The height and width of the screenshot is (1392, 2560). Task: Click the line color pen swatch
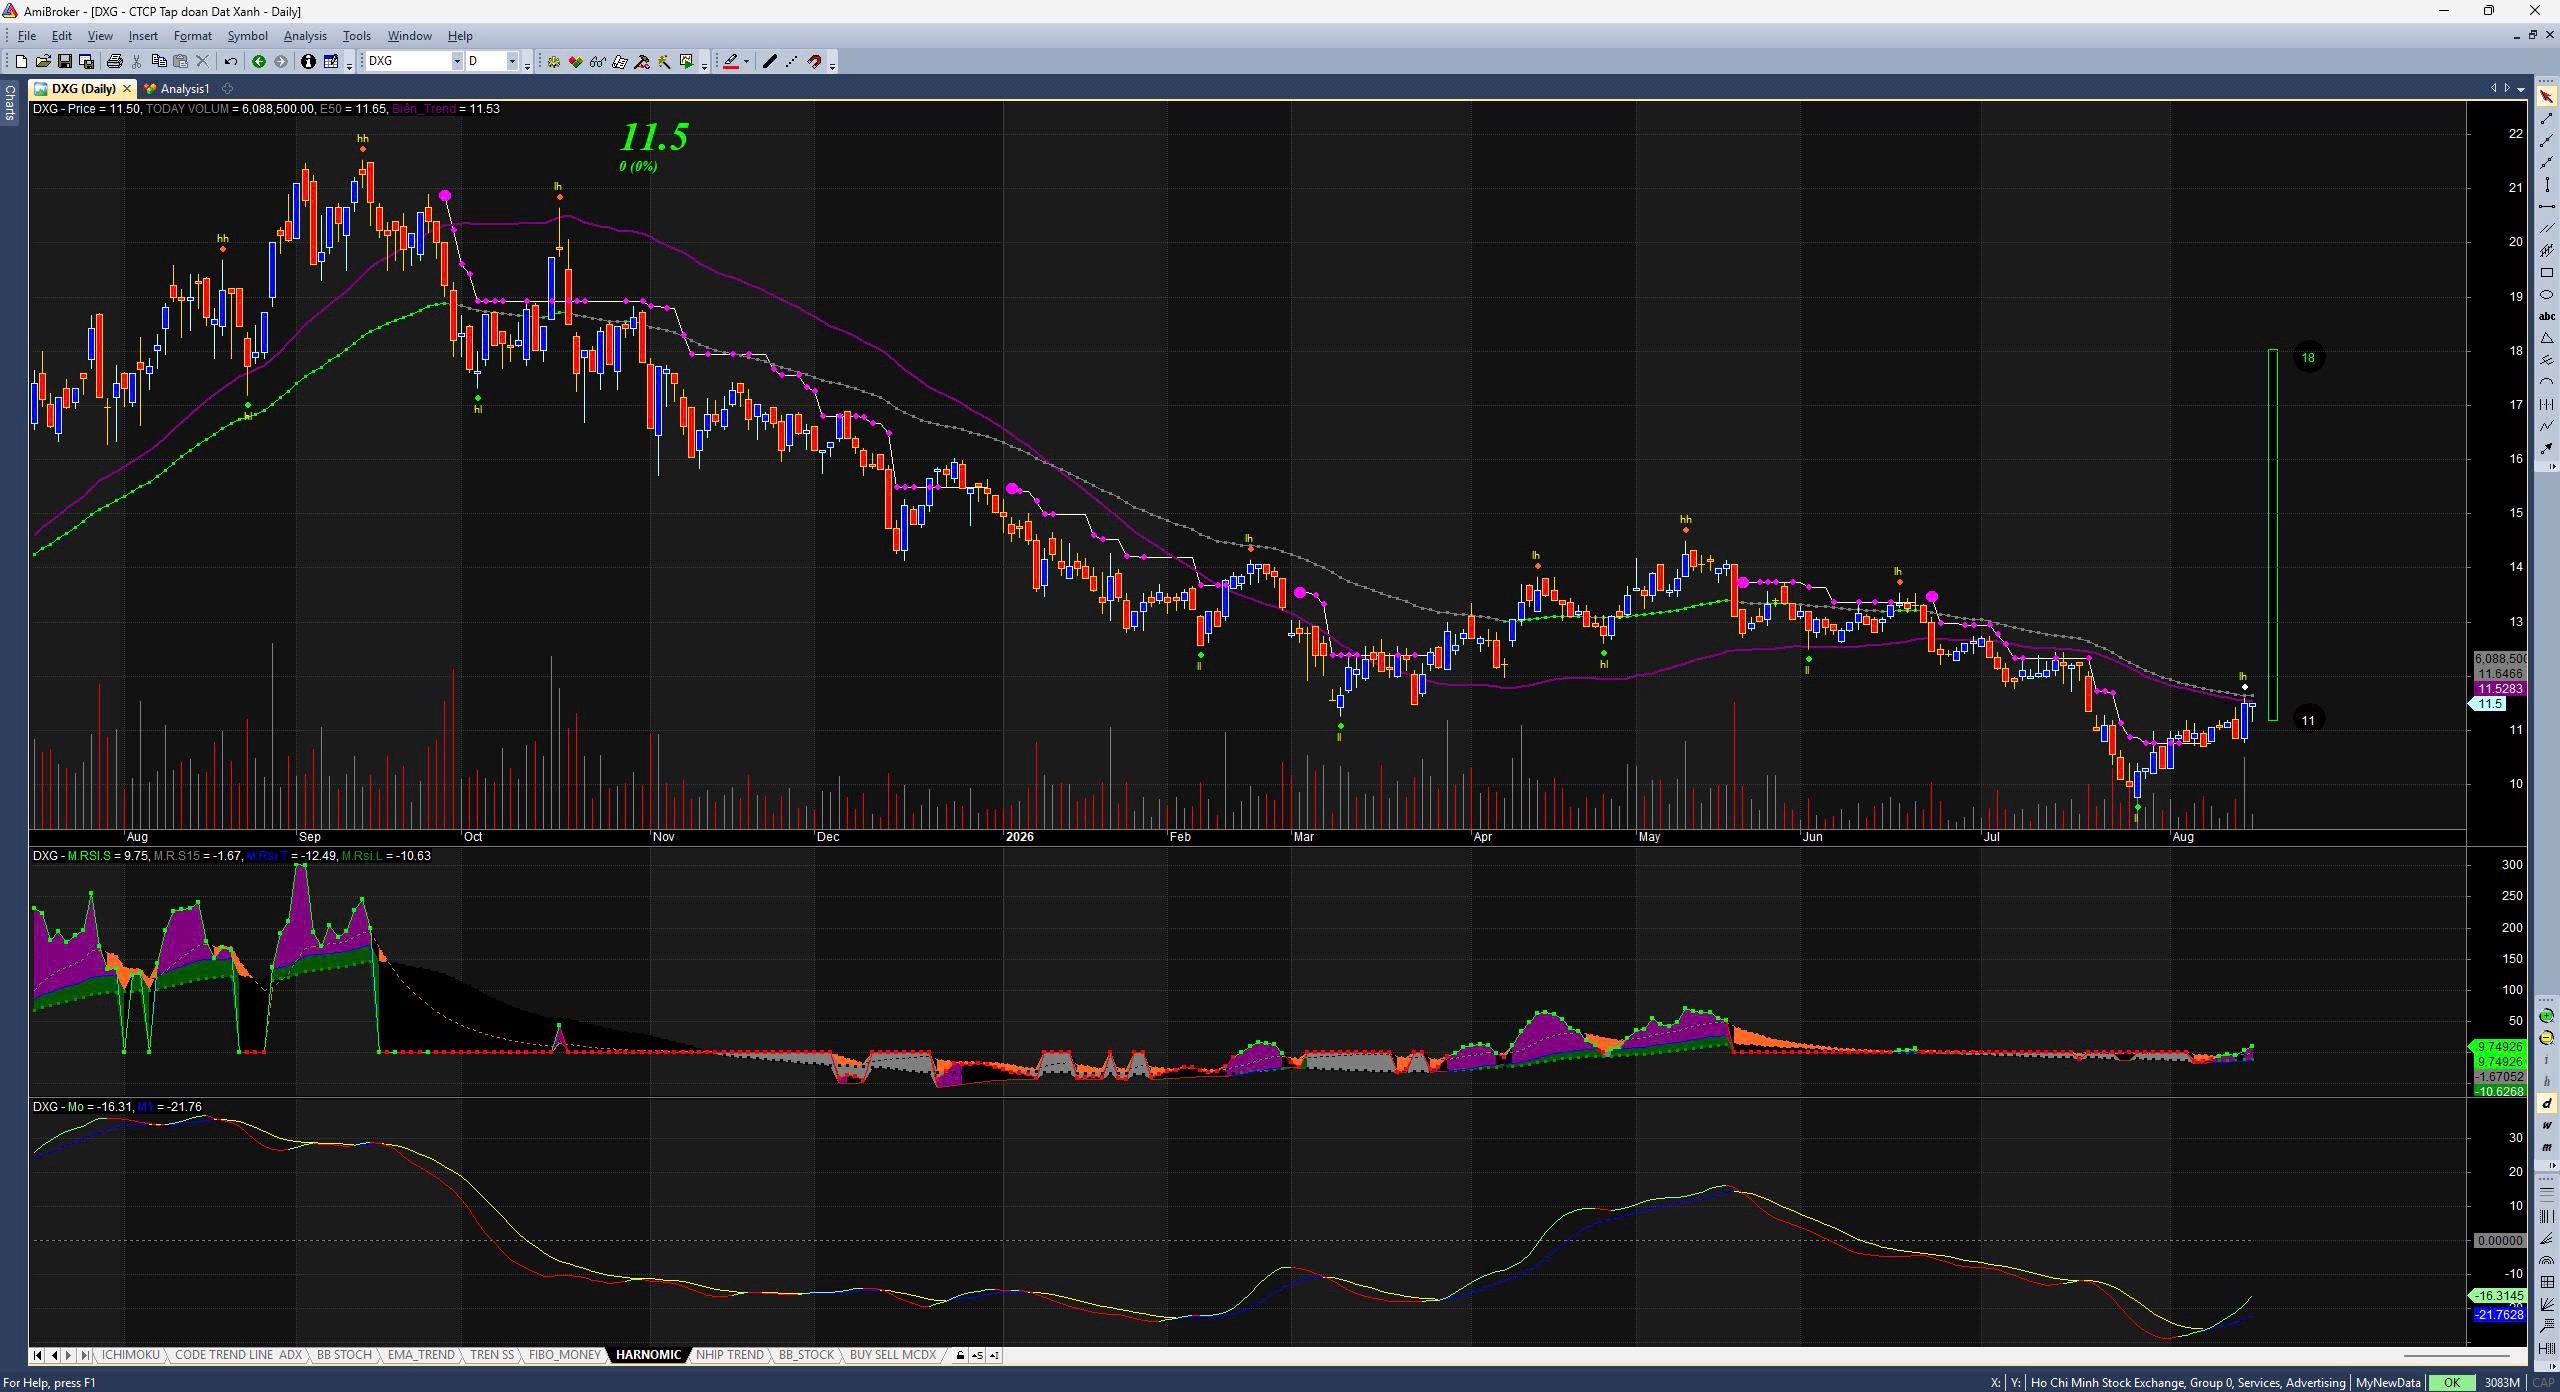(x=731, y=61)
